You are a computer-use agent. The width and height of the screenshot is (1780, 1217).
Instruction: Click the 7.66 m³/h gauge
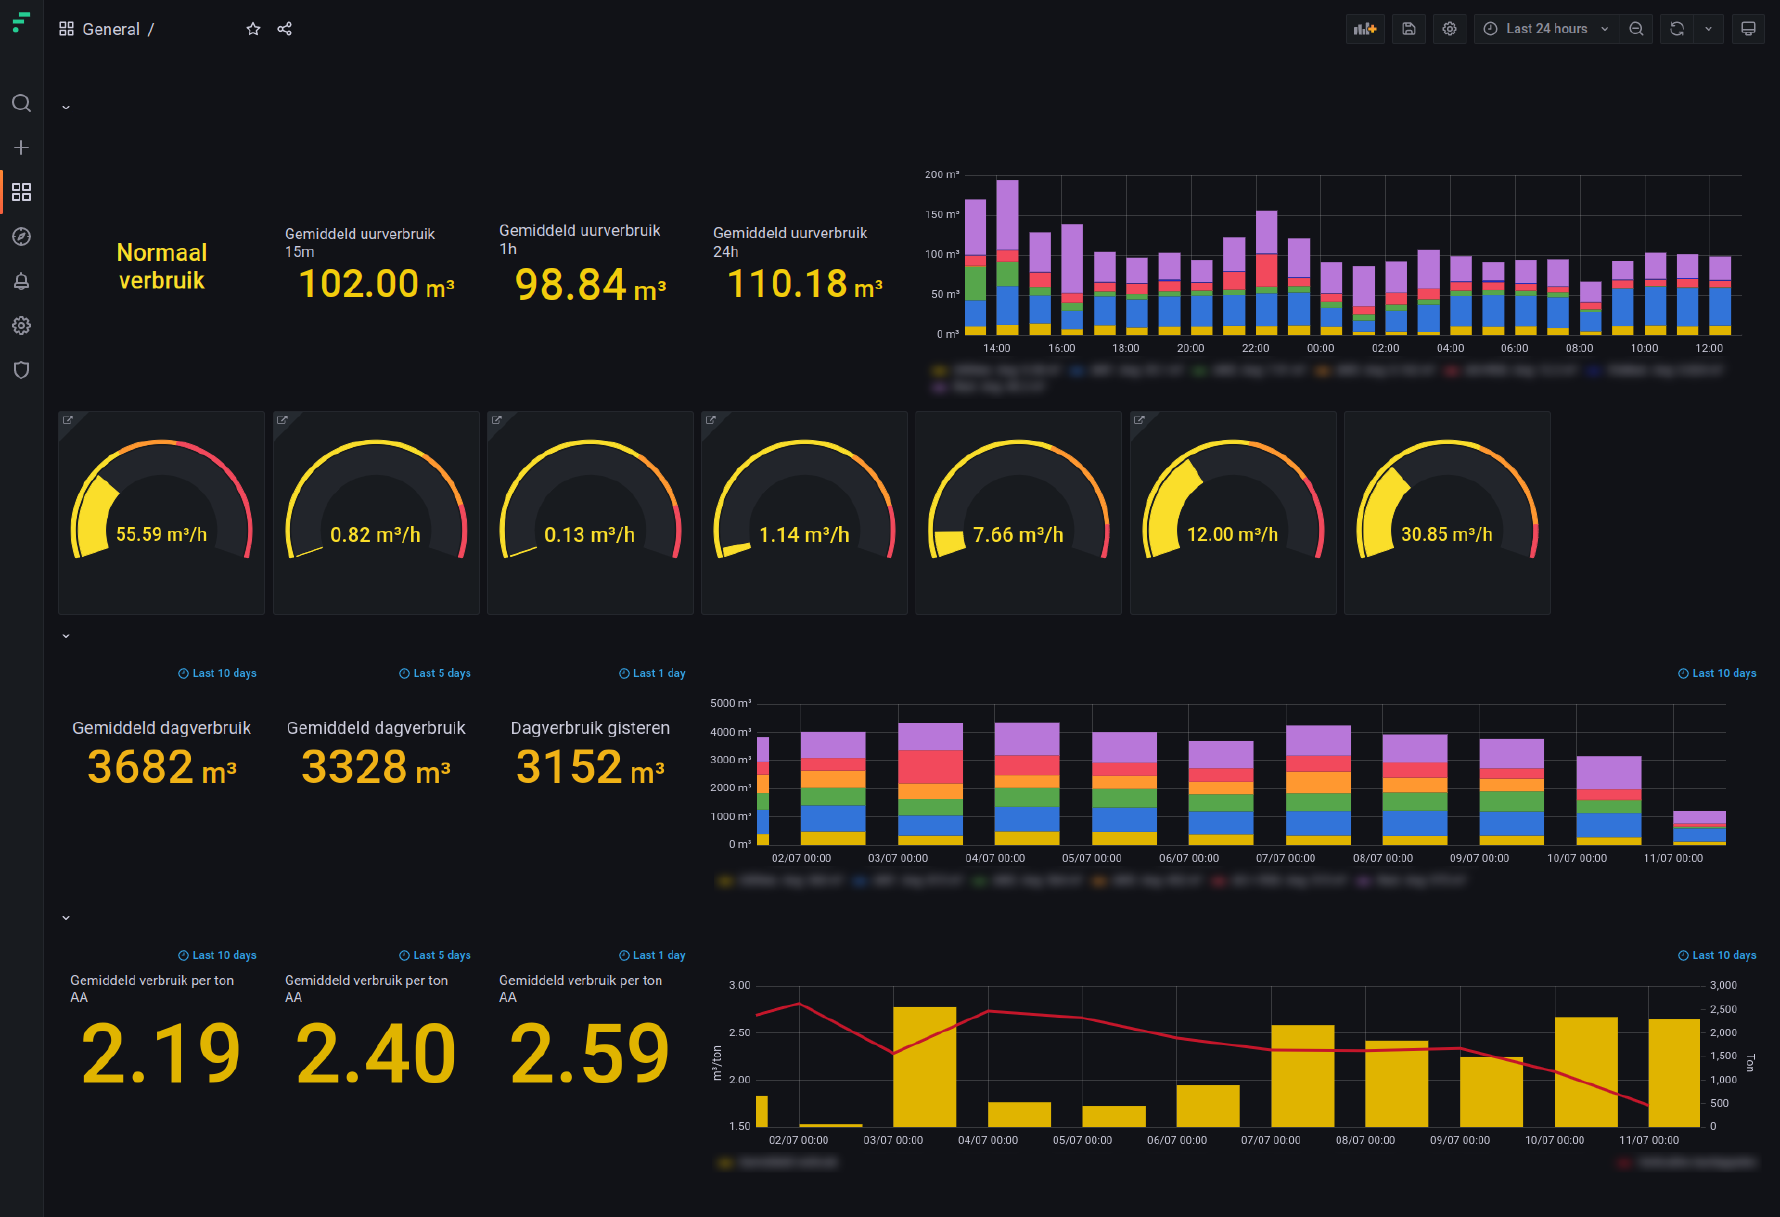point(1018,500)
